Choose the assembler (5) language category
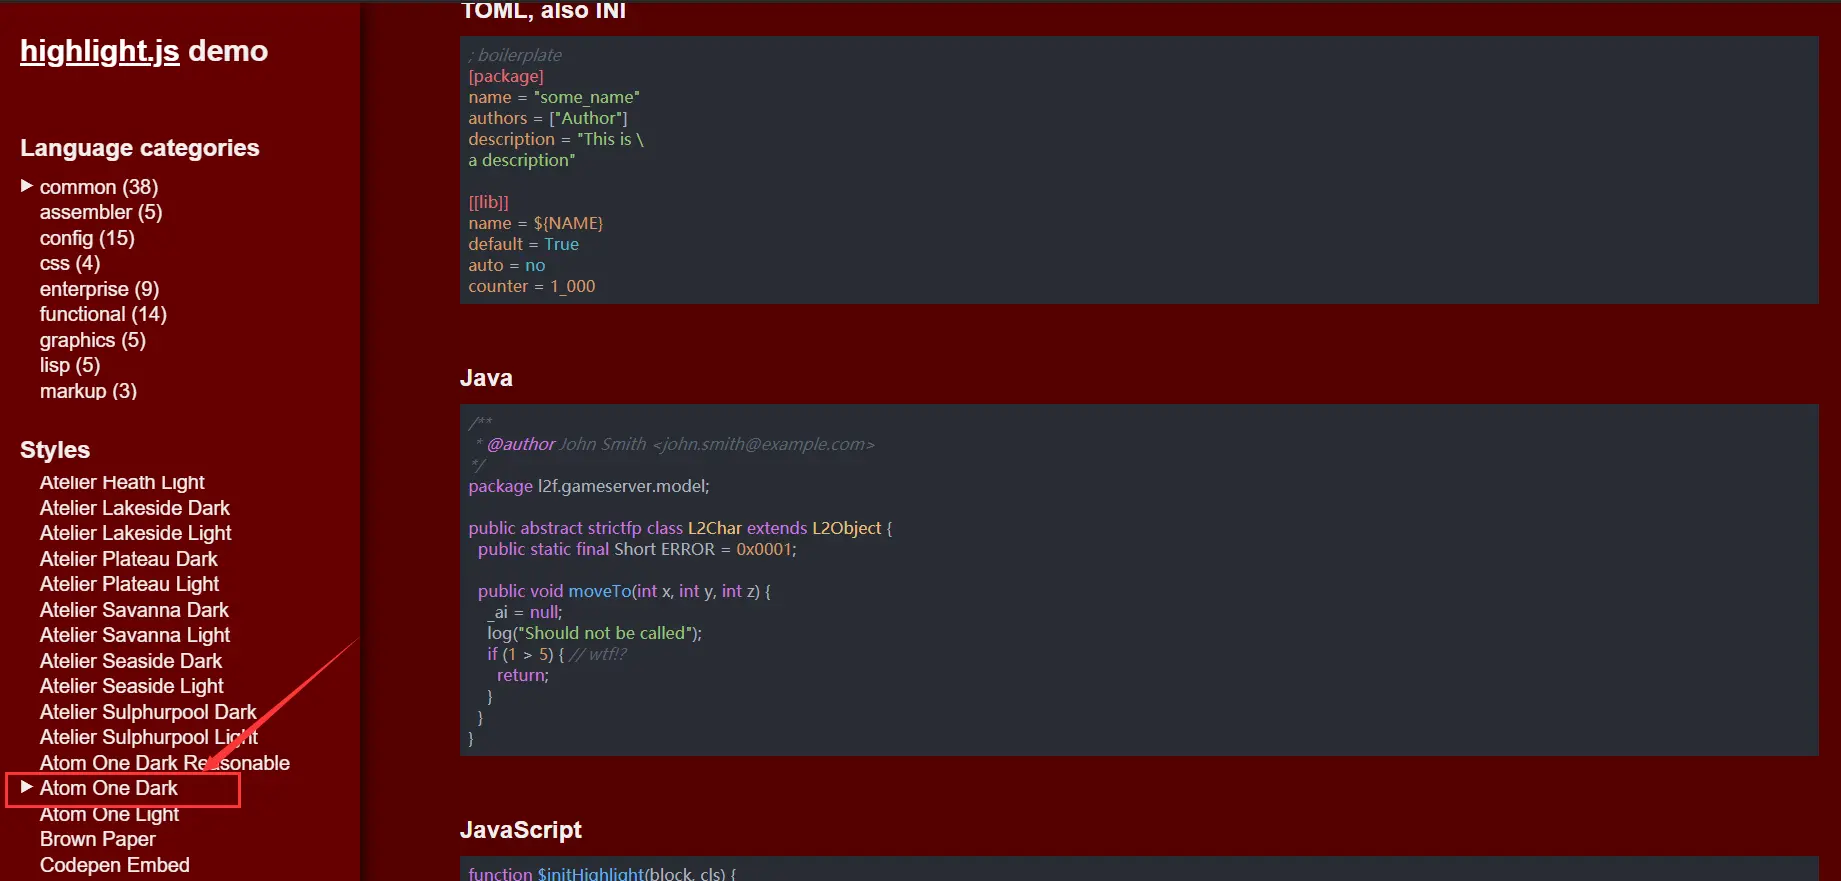 (101, 212)
